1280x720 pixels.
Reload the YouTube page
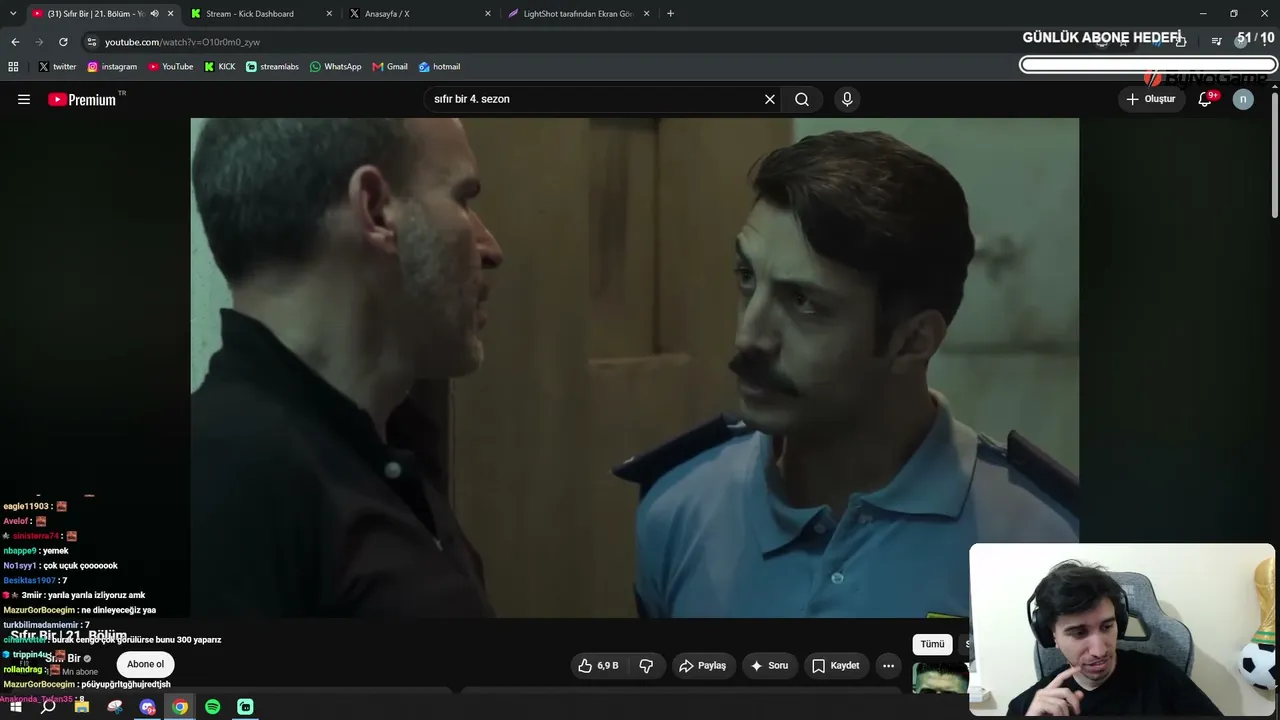(x=63, y=42)
